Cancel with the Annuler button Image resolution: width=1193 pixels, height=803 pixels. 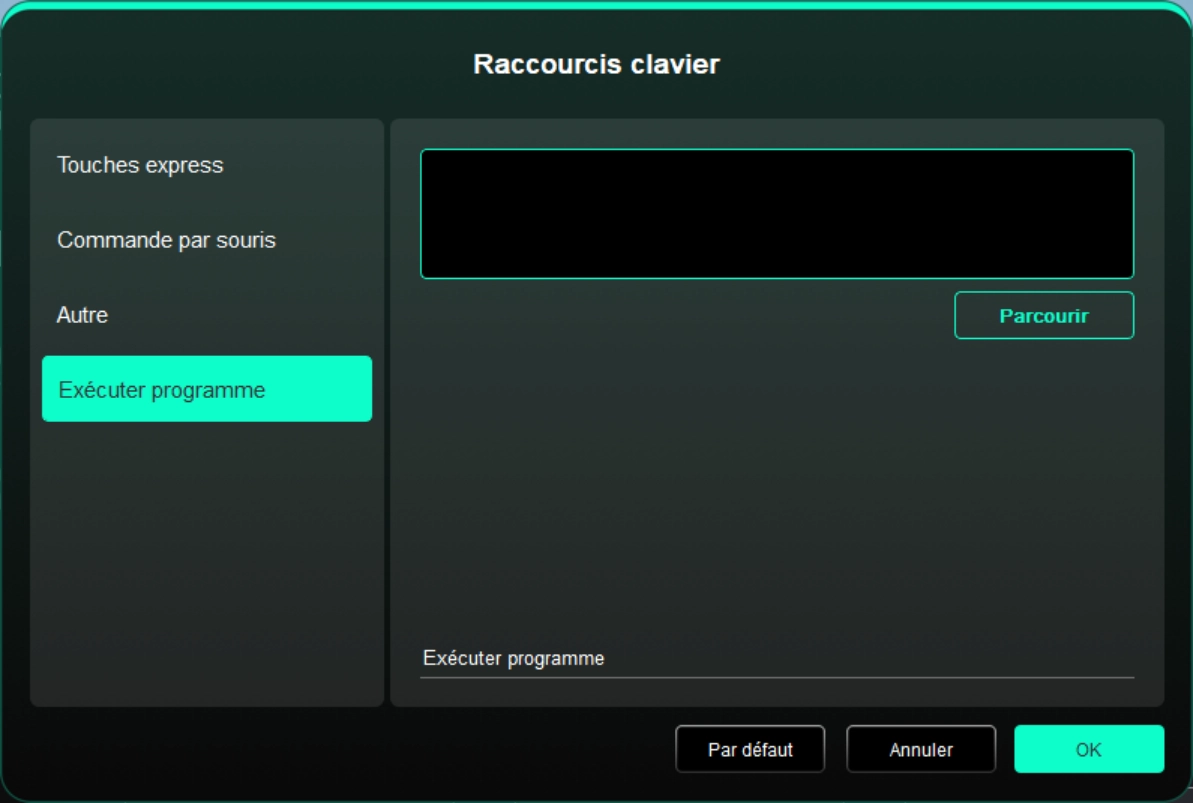[x=920, y=749]
